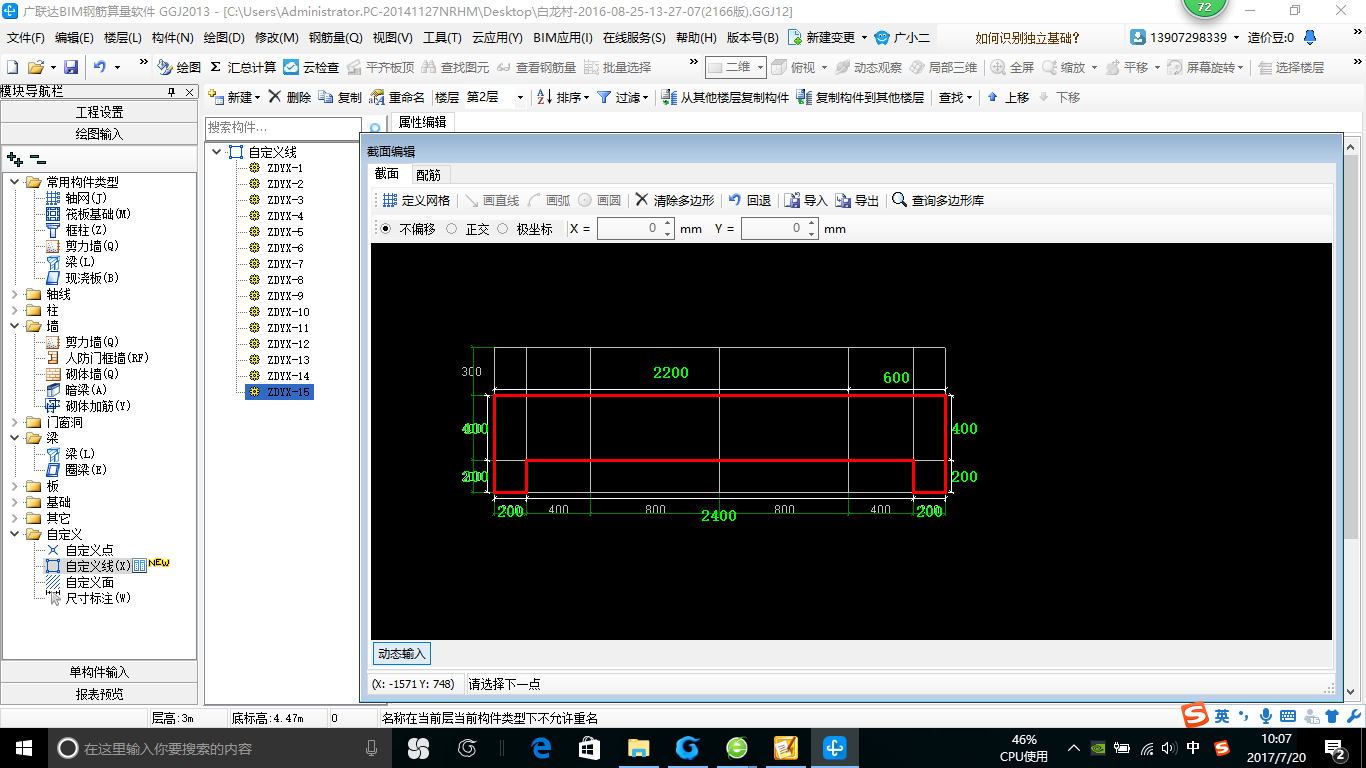
Task: Click the component search magnifier icon
Action: [375, 128]
